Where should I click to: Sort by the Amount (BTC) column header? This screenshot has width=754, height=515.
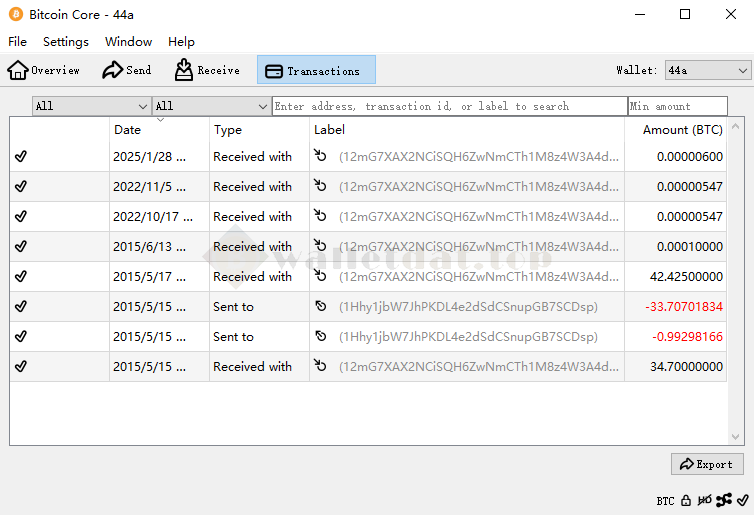(x=682, y=130)
